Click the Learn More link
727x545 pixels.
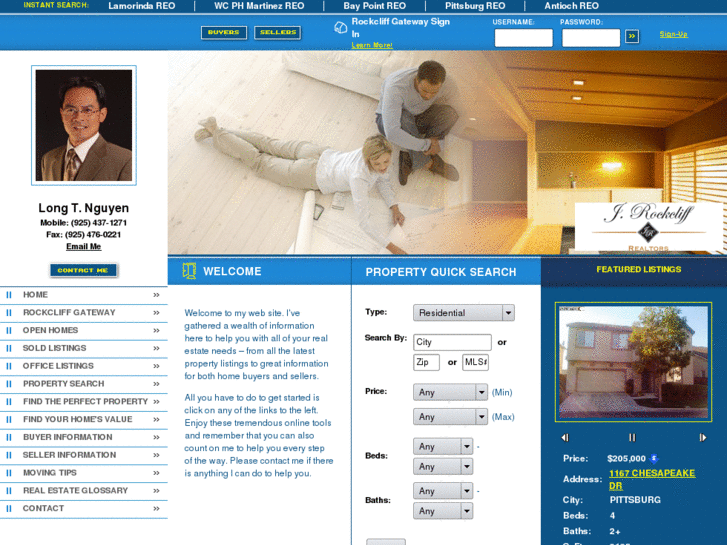coord(372,45)
